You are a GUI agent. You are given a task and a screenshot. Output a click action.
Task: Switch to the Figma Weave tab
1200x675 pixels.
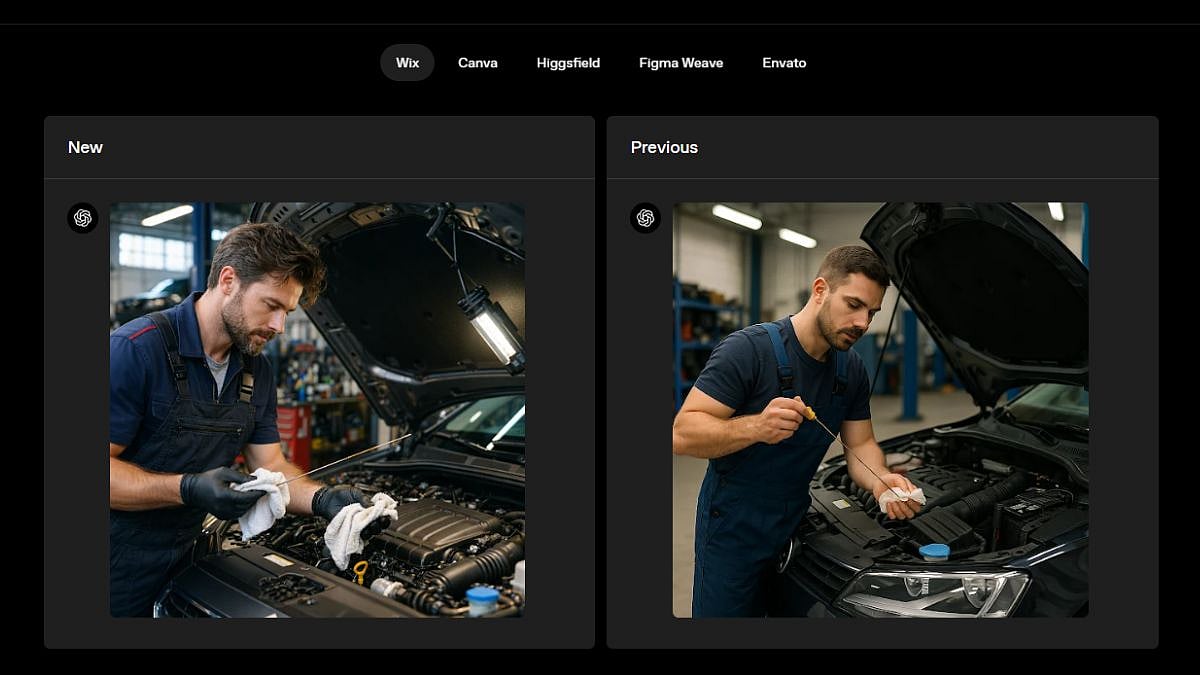click(681, 63)
